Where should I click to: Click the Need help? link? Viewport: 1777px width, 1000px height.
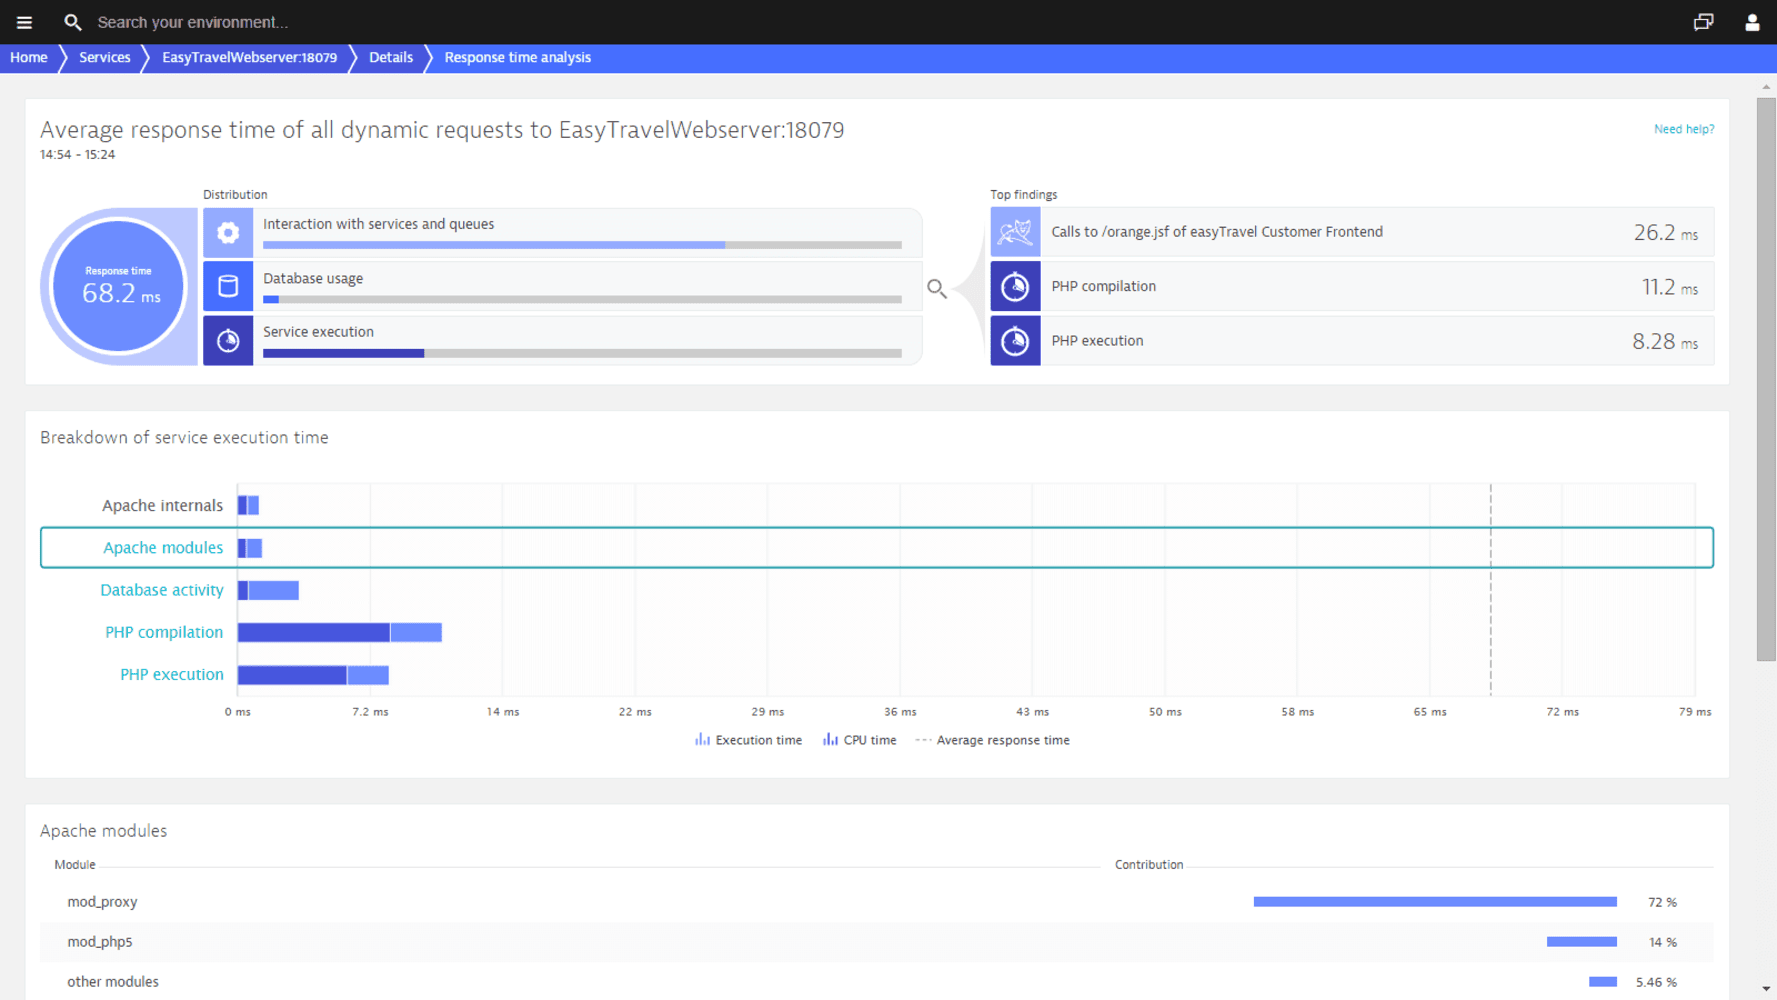pyautogui.click(x=1684, y=129)
